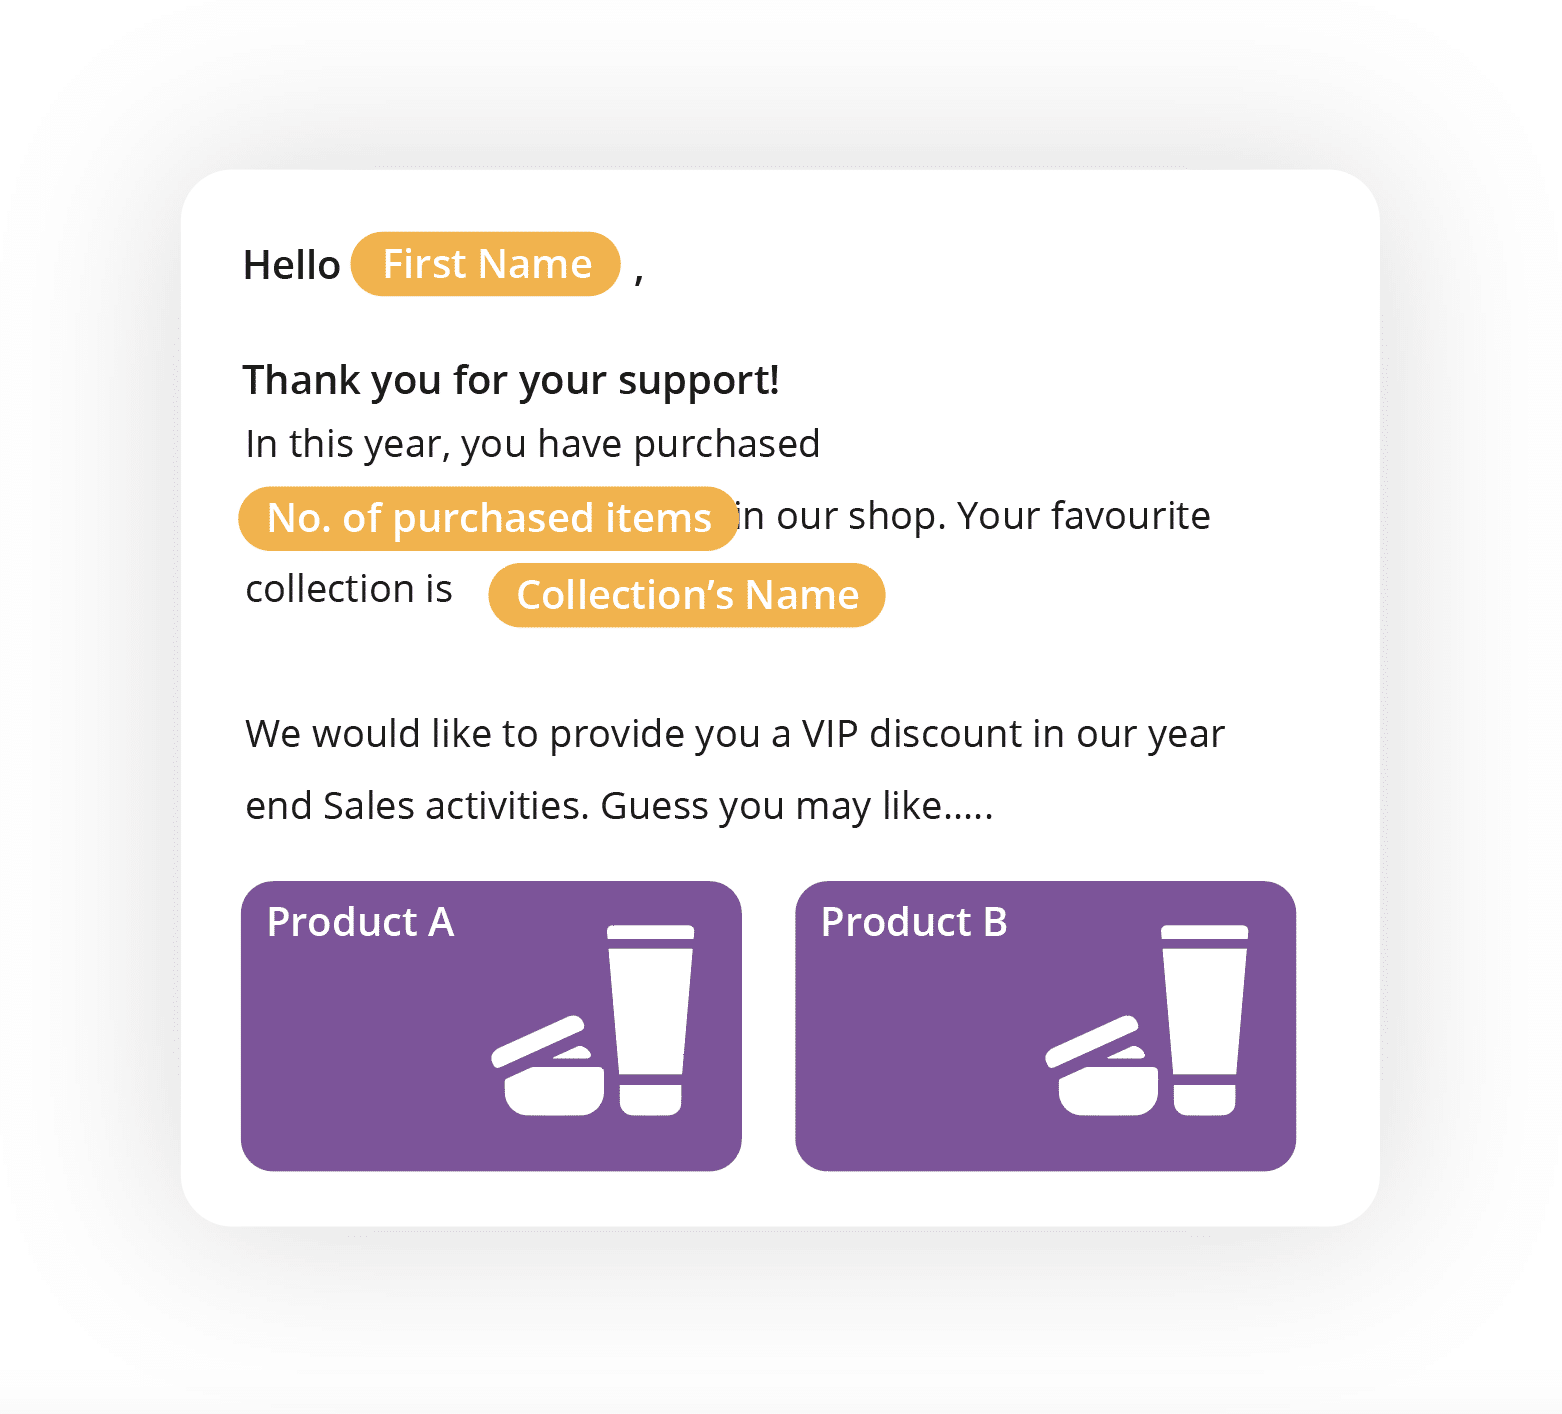1562x1414 pixels.
Task: Click the VIP discount paragraph text
Action: tap(735, 770)
